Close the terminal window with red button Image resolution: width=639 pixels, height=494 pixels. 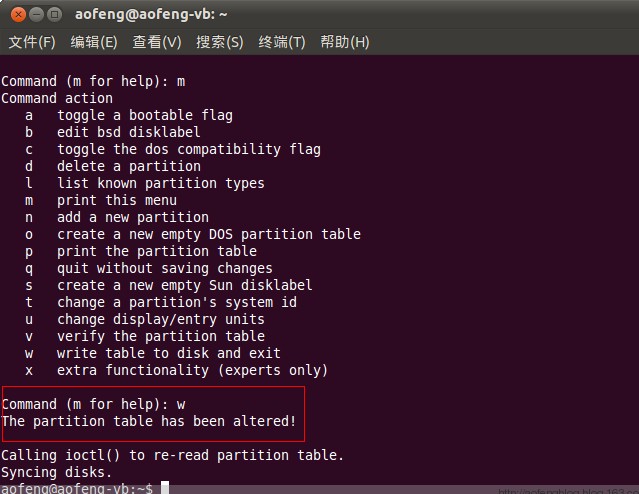point(18,15)
